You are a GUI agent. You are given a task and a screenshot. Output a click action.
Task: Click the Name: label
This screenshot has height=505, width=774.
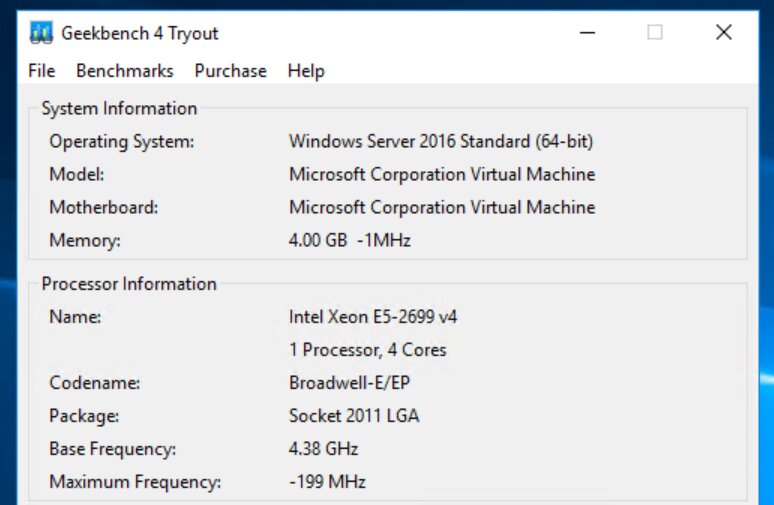76,317
